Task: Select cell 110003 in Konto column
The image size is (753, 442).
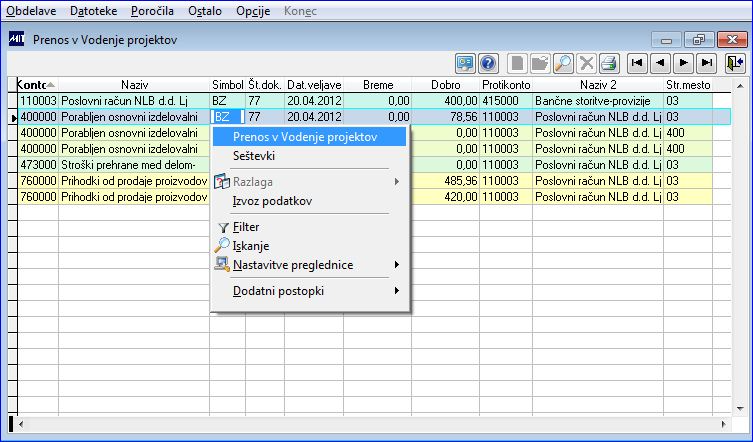Action: click(38, 101)
